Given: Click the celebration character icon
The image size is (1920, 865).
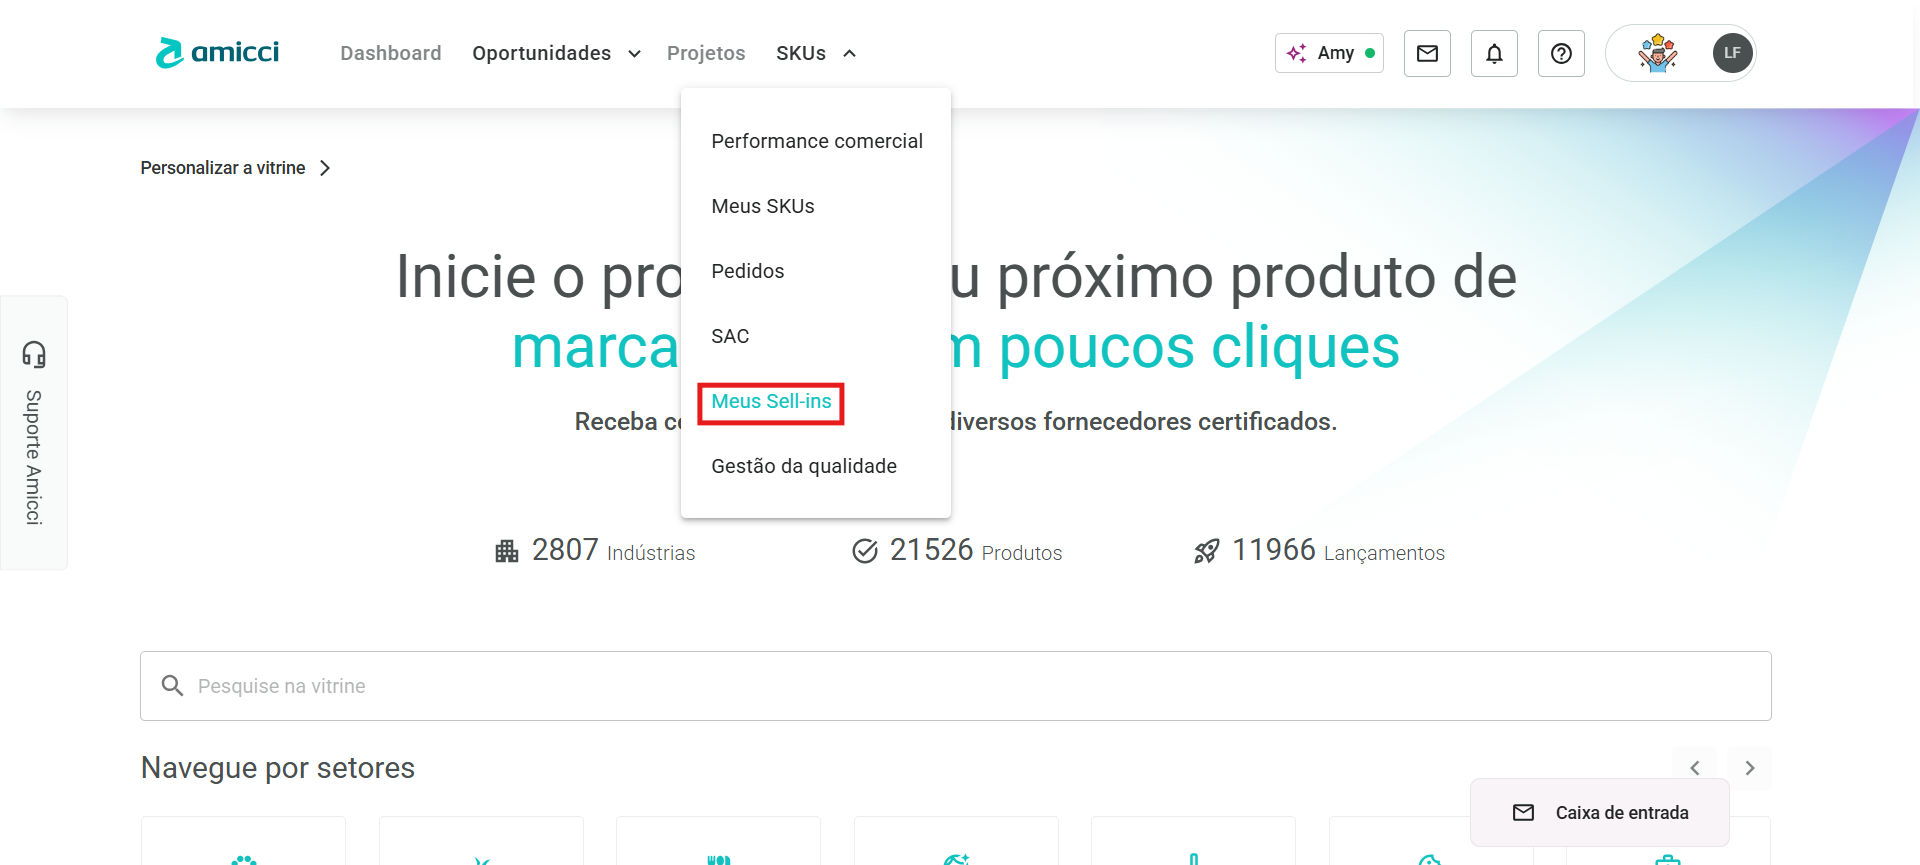Looking at the screenshot, I should tap(1657, 53).
